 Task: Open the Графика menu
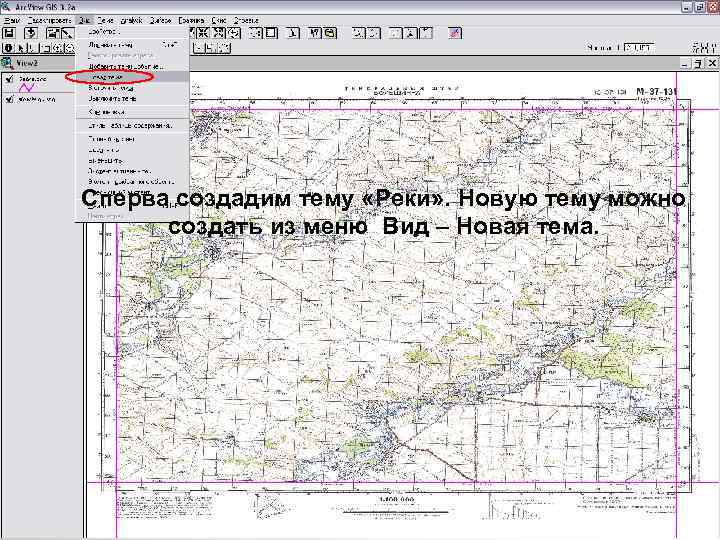tap(191, 20)
